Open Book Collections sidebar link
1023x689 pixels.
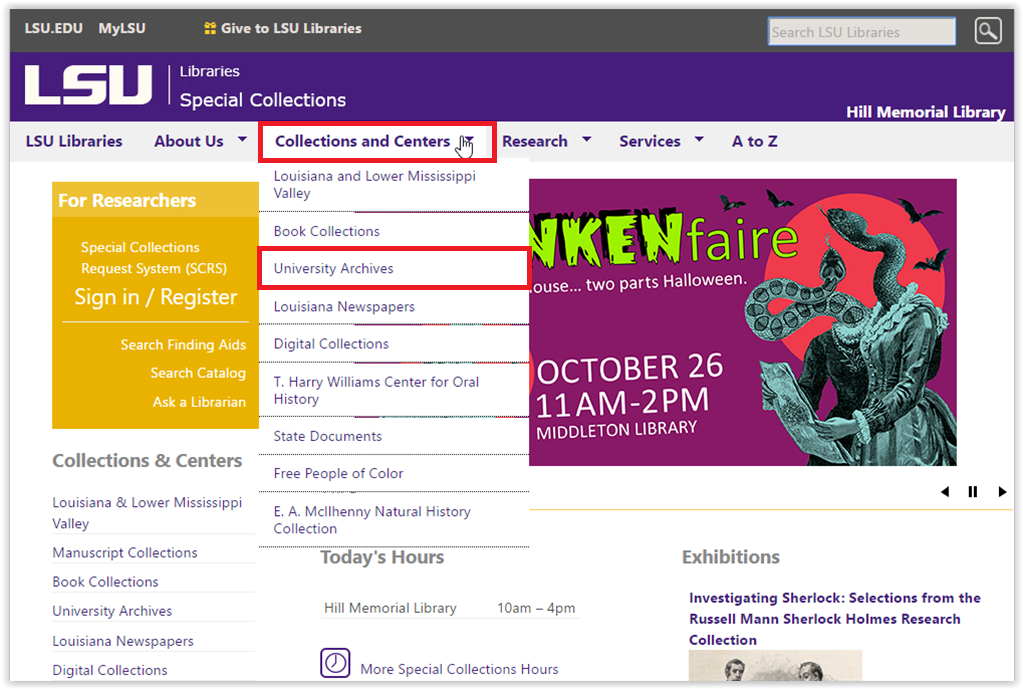point(105,581)
